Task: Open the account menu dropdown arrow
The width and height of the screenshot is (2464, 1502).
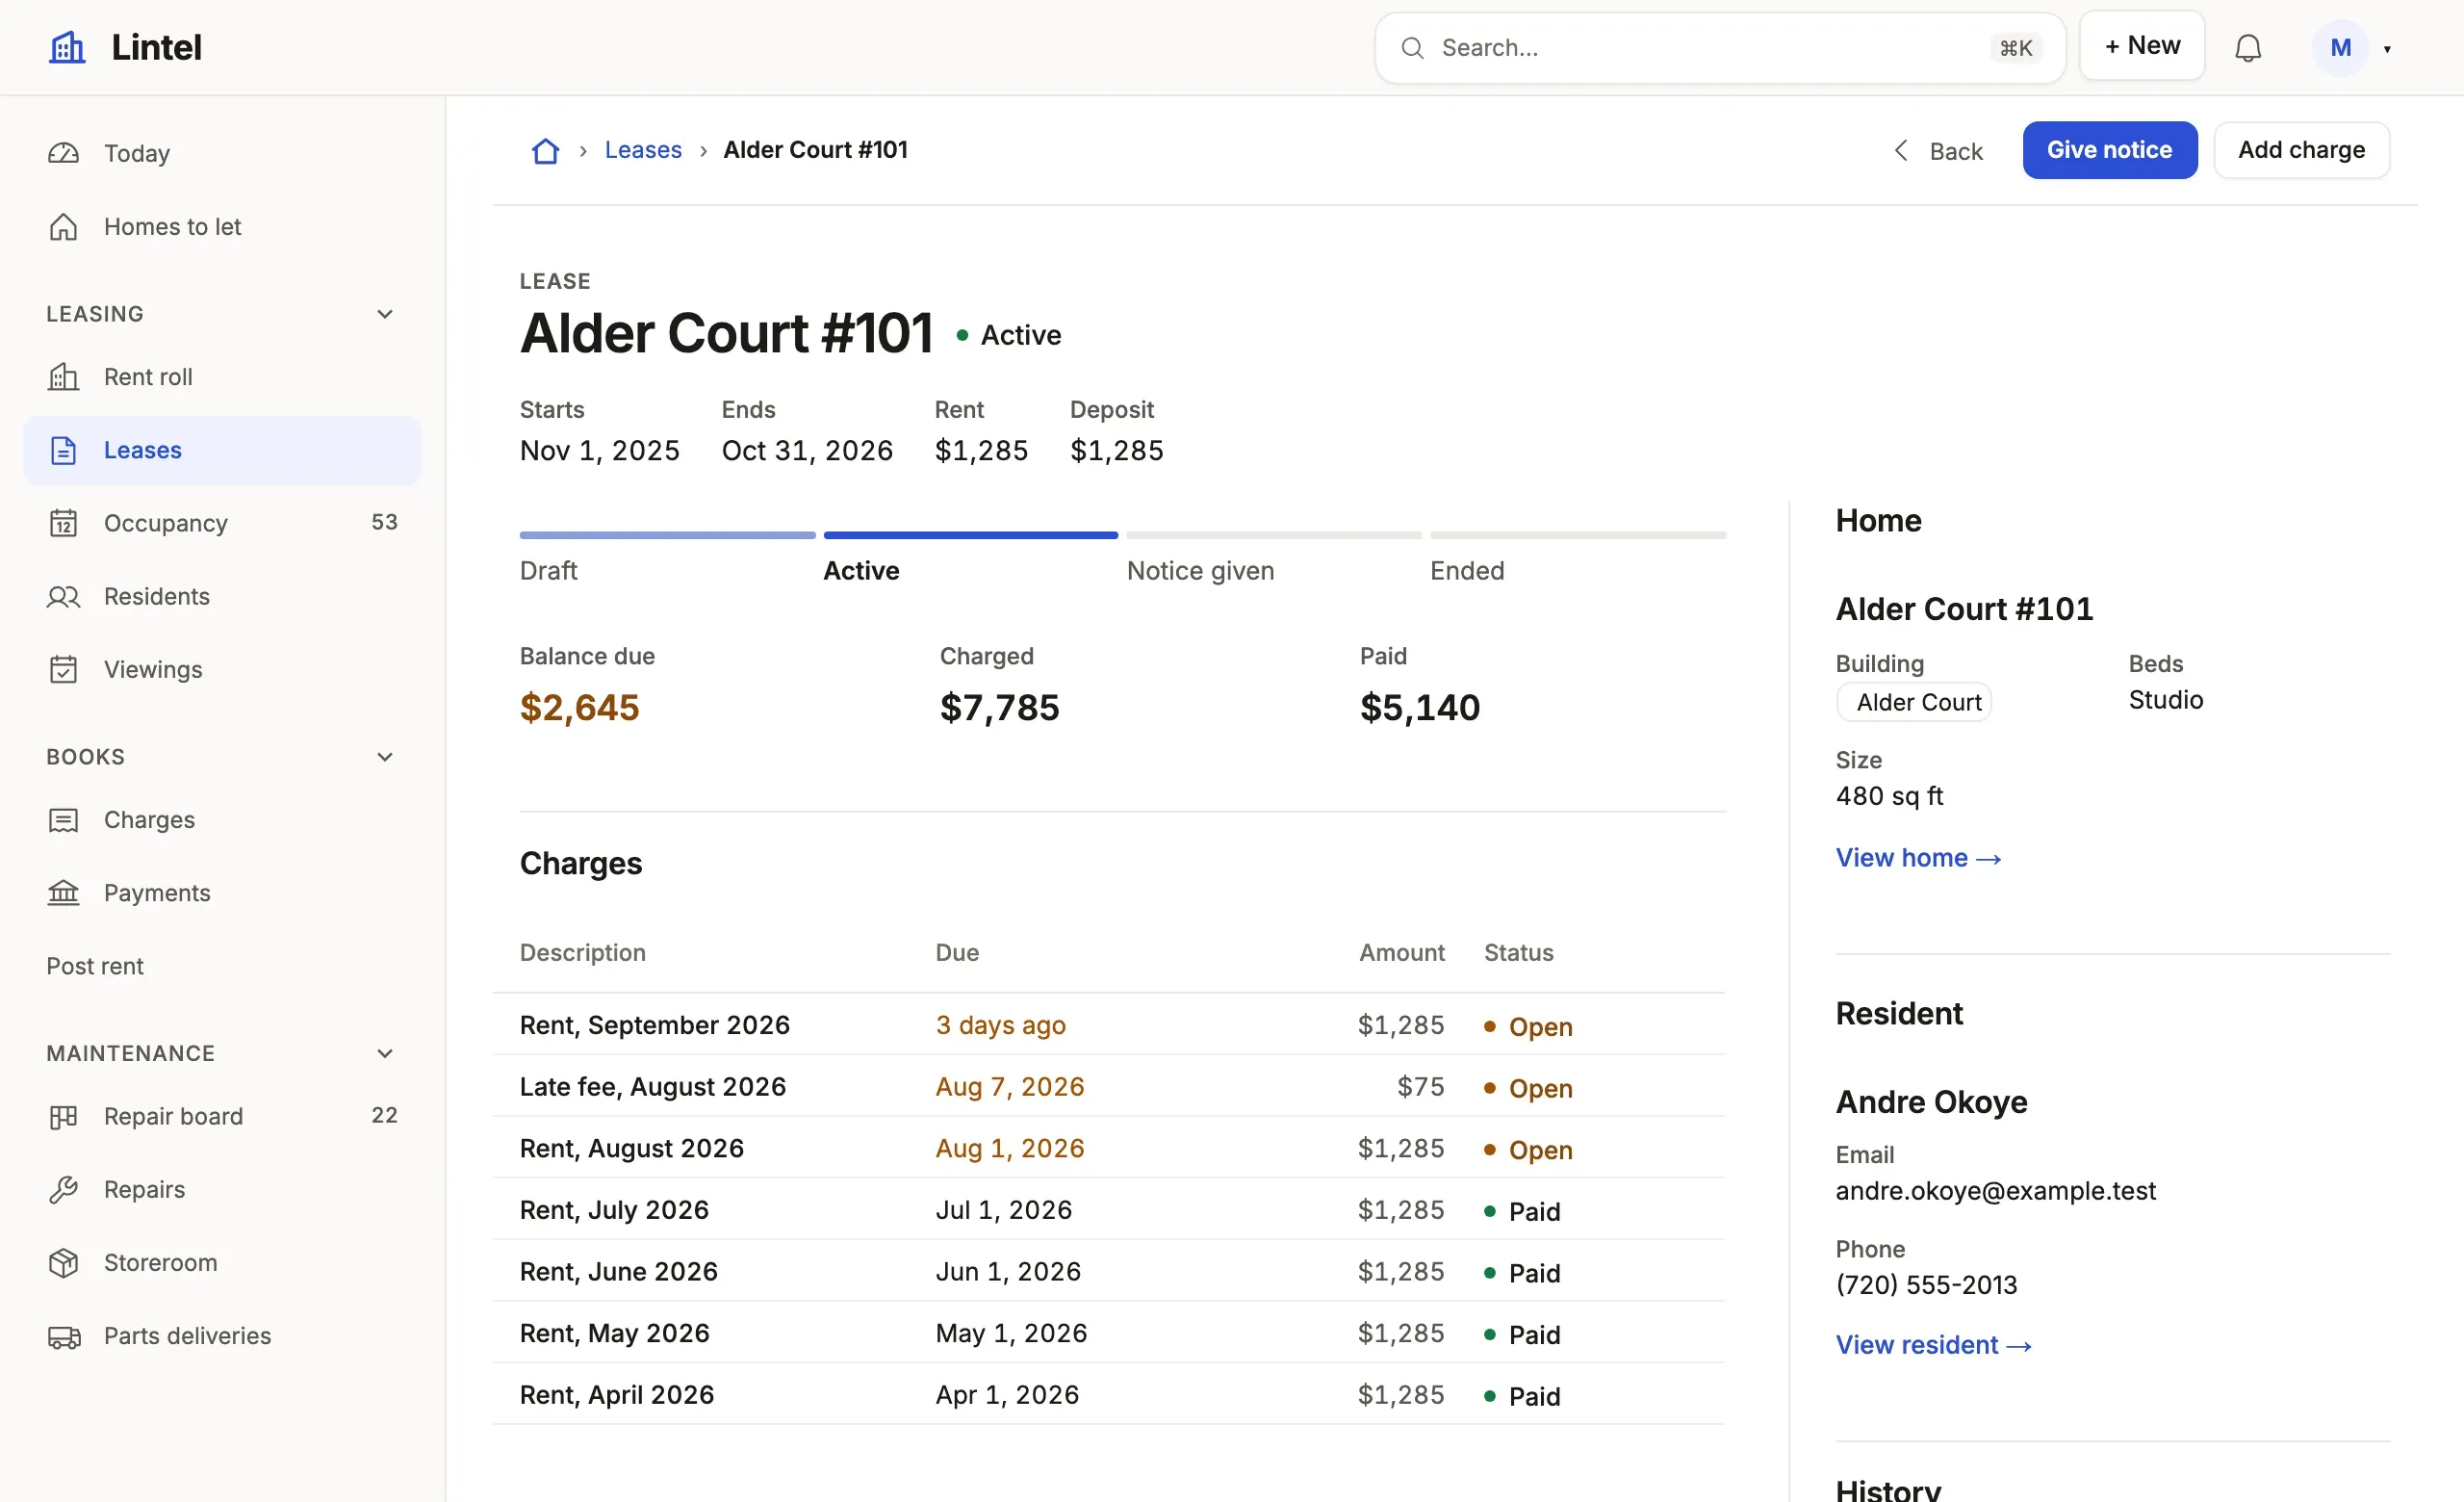Action: click(x=2387, y=49)
